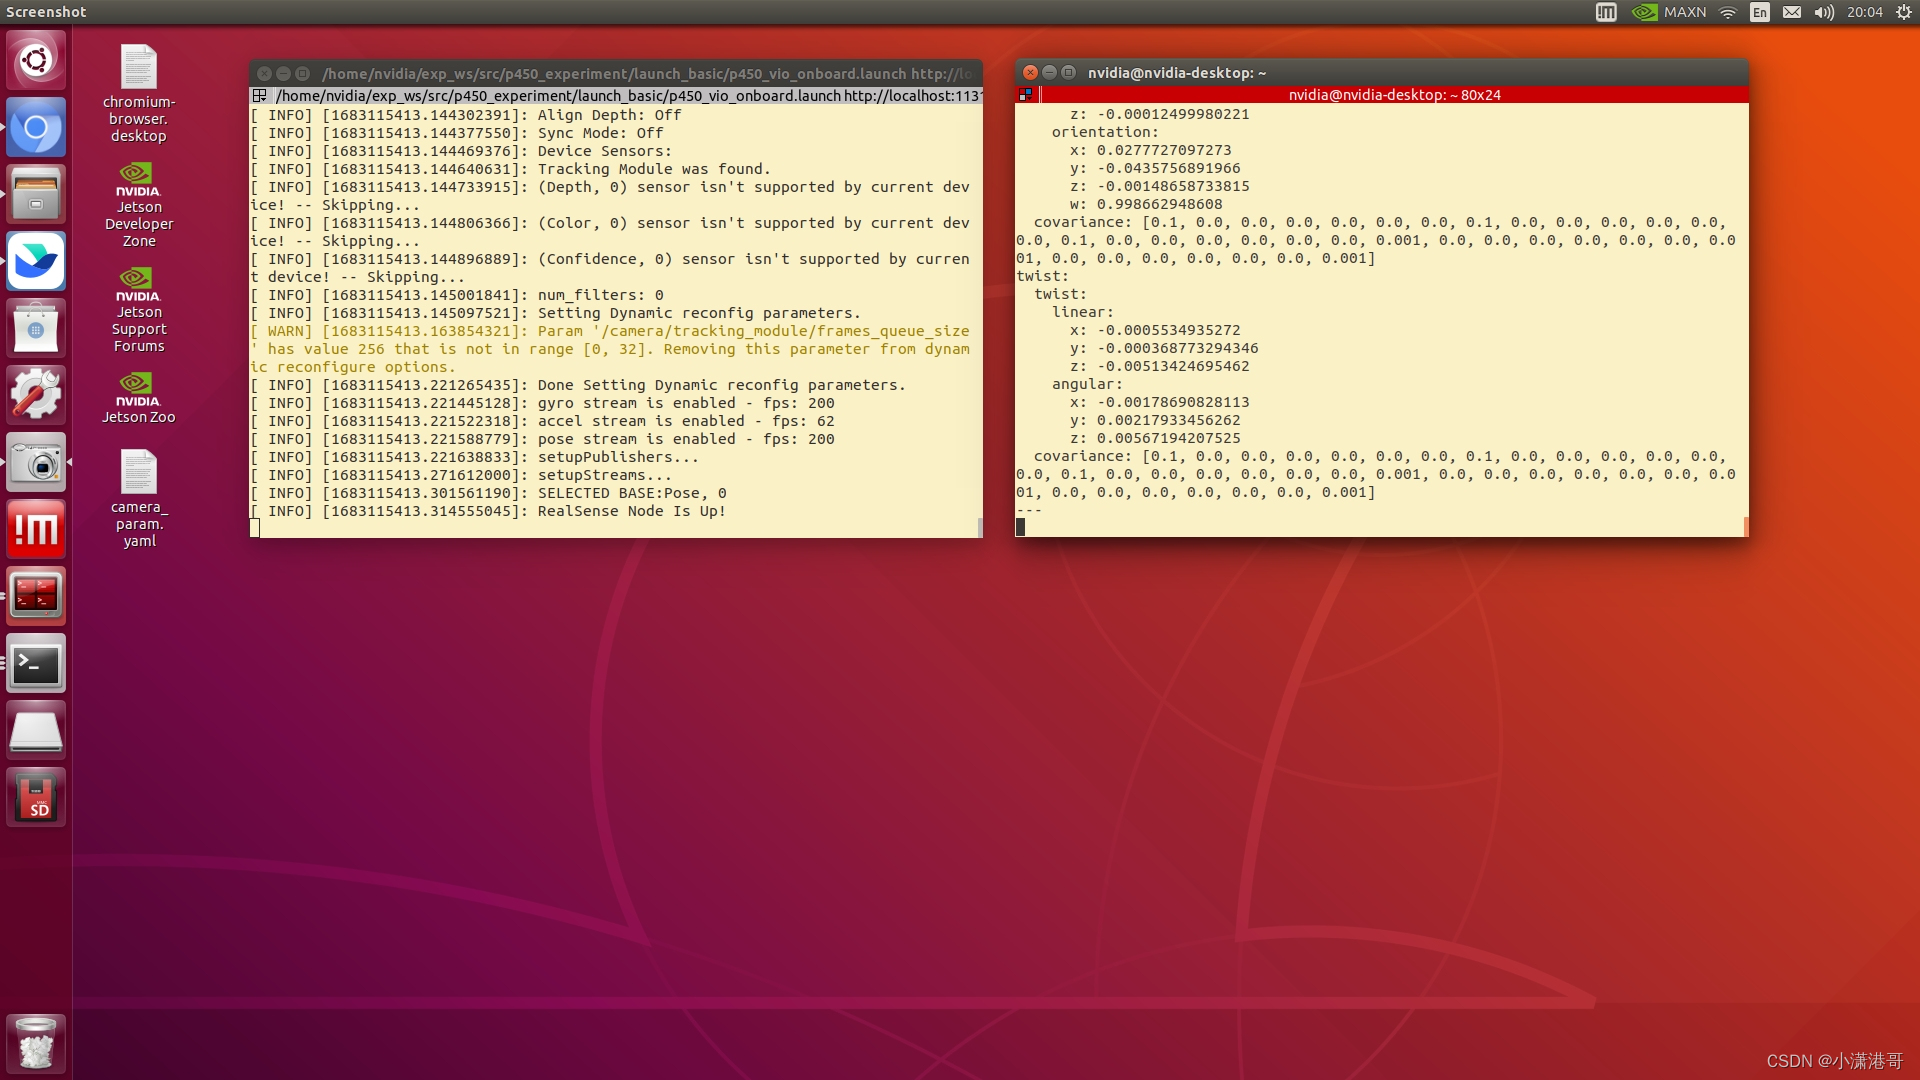Open the blue bird mail app in dock
Screen dimensions: 1920x1080
(x=36, y=261)
